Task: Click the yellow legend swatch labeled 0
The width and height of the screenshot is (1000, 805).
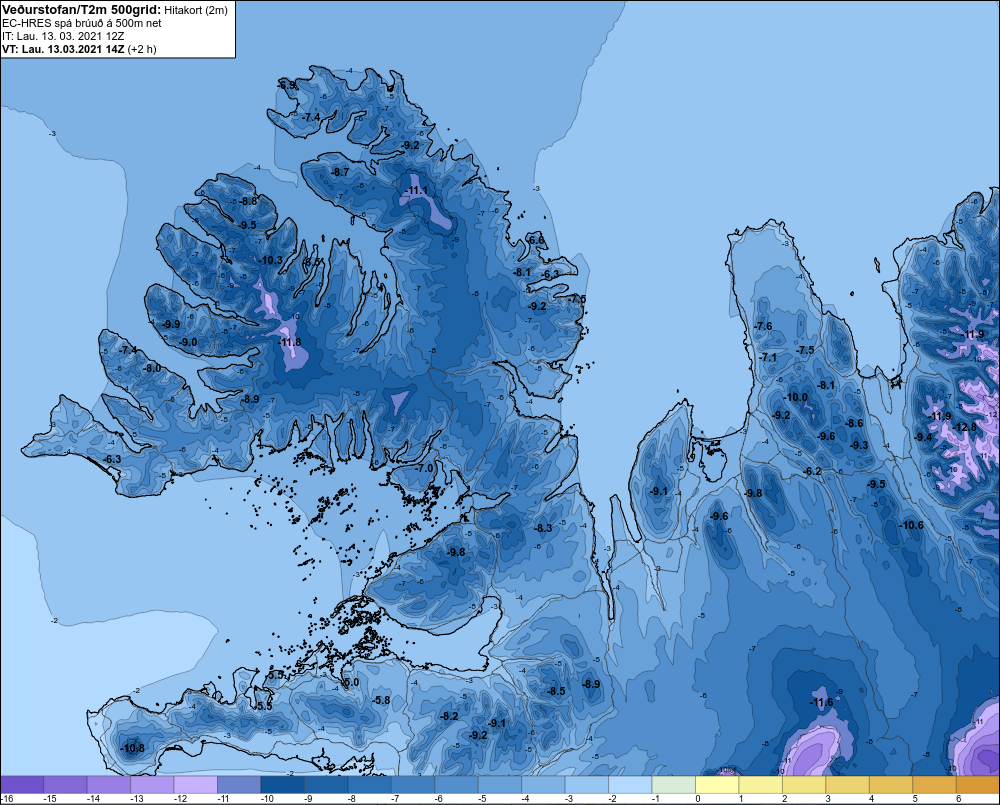Action: (x=717, y=785)
